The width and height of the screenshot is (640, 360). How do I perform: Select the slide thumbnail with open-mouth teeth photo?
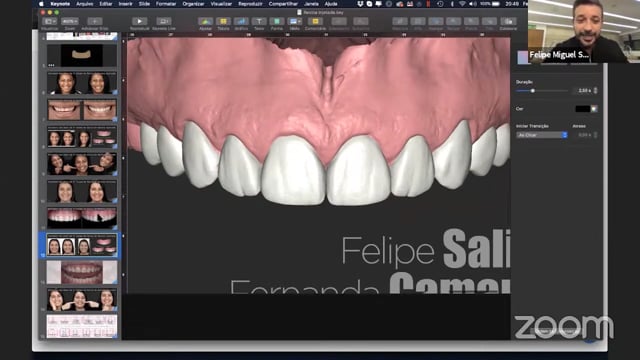coord(82,272)
